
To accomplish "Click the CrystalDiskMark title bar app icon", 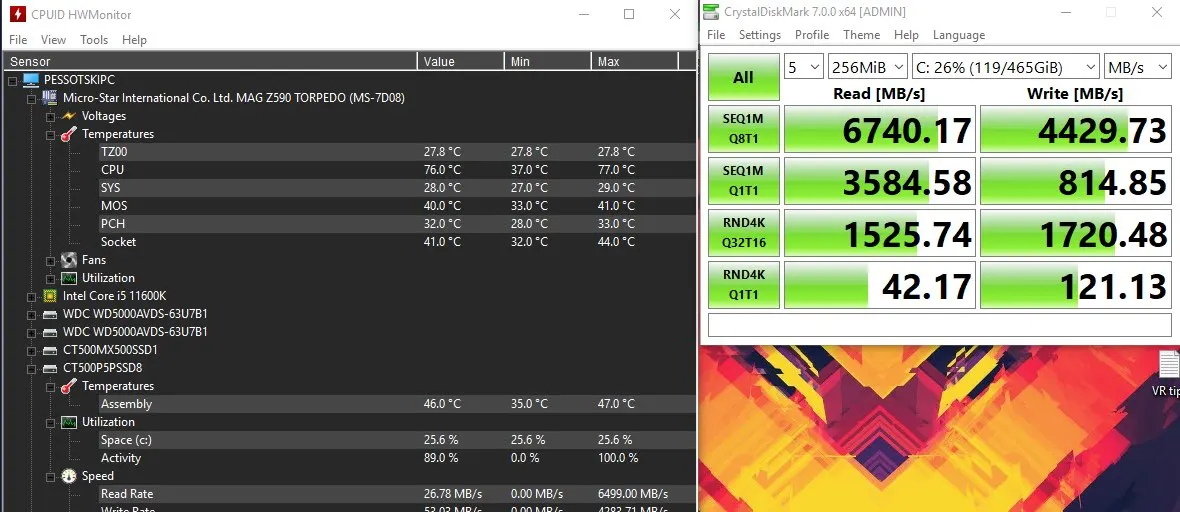I will 710,12.
